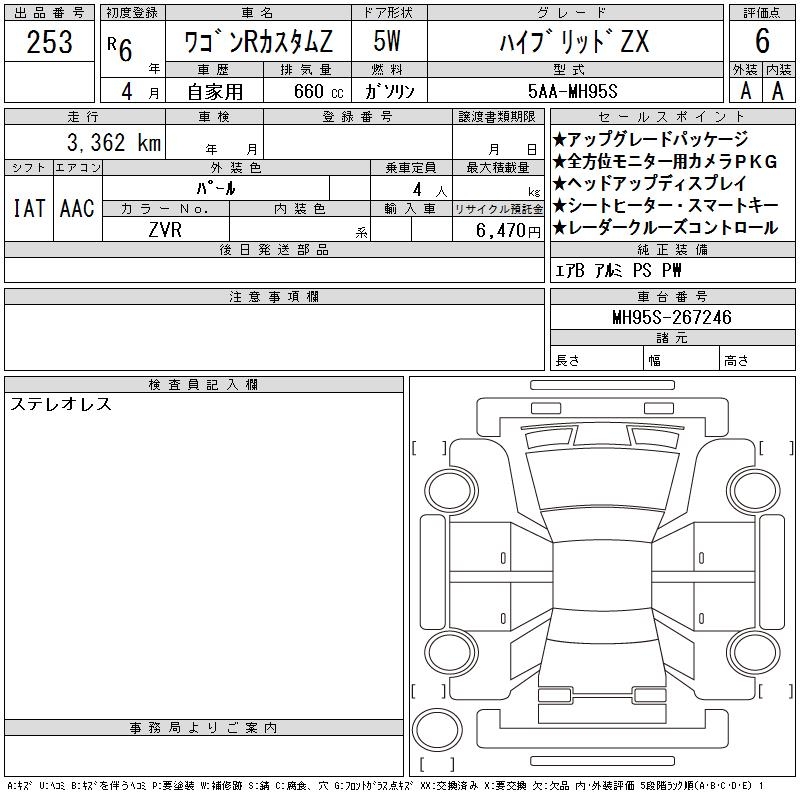This screenshot has height=800, width=800.
Task: Select the sales point ヘッドアップディスプレイ
Action: [x=650, y=184]
